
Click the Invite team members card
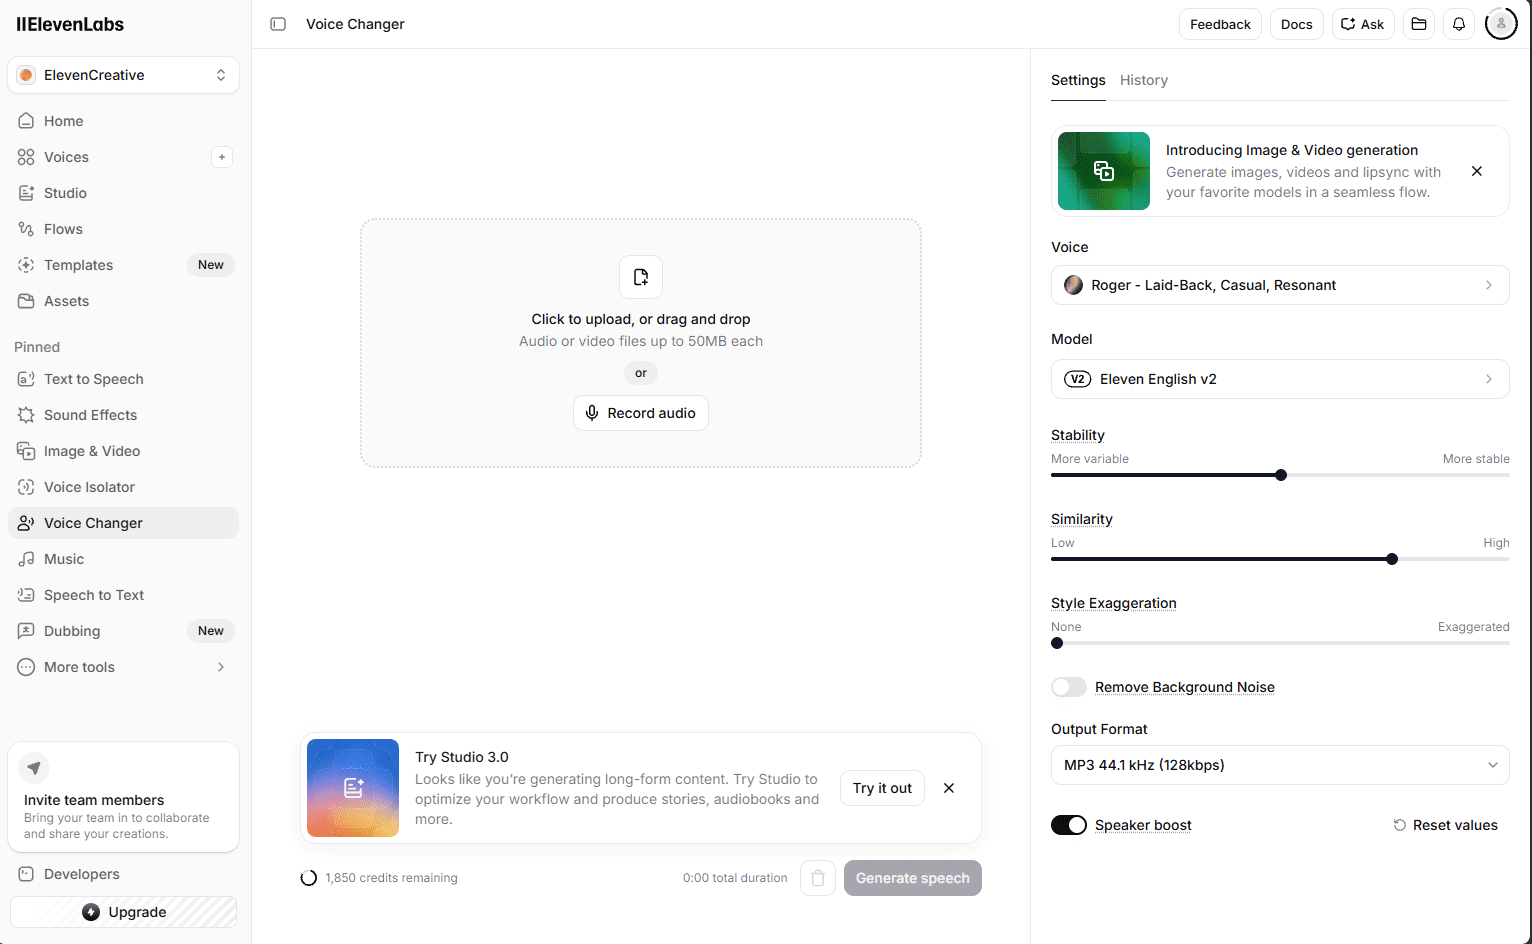pos(123,797)
